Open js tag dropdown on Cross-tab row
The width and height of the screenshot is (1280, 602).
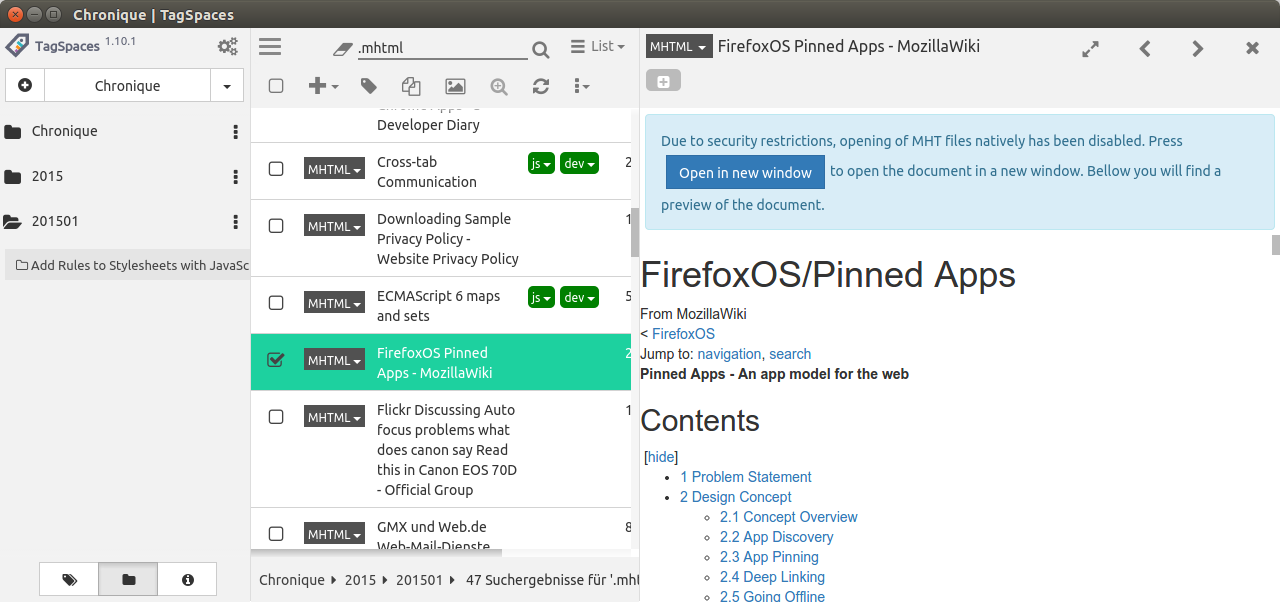click(x=541, y=162)
